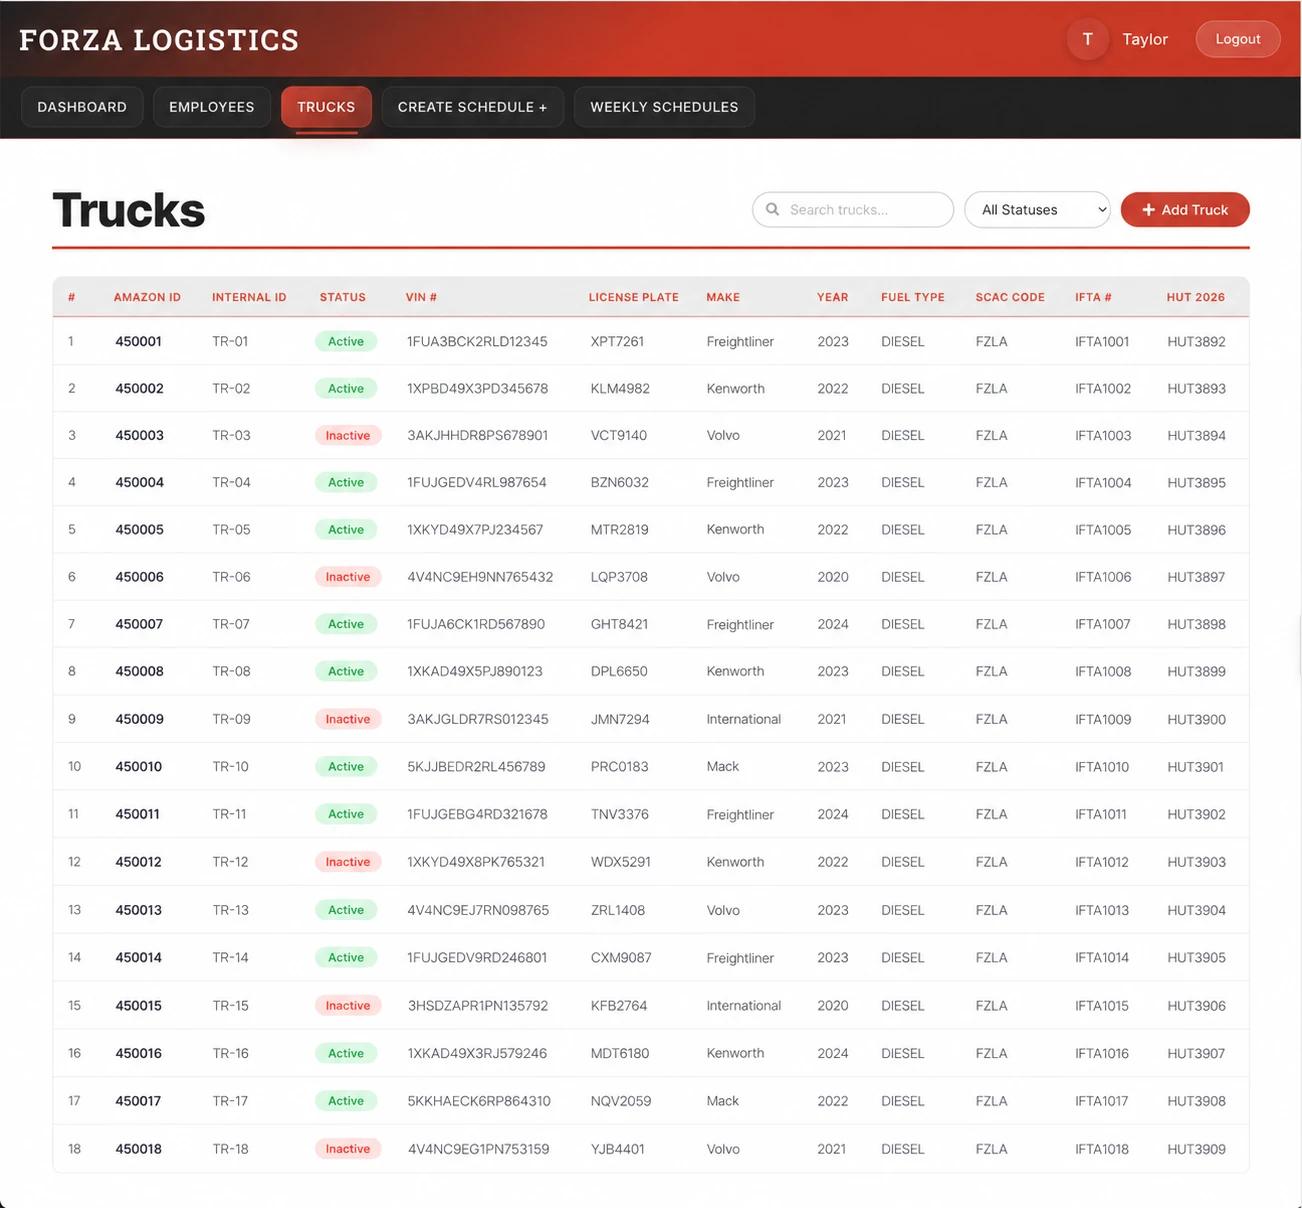Click HUT3904 cell
The height and width of the screenshot is (1208, 1302).
click(1196, 910)
